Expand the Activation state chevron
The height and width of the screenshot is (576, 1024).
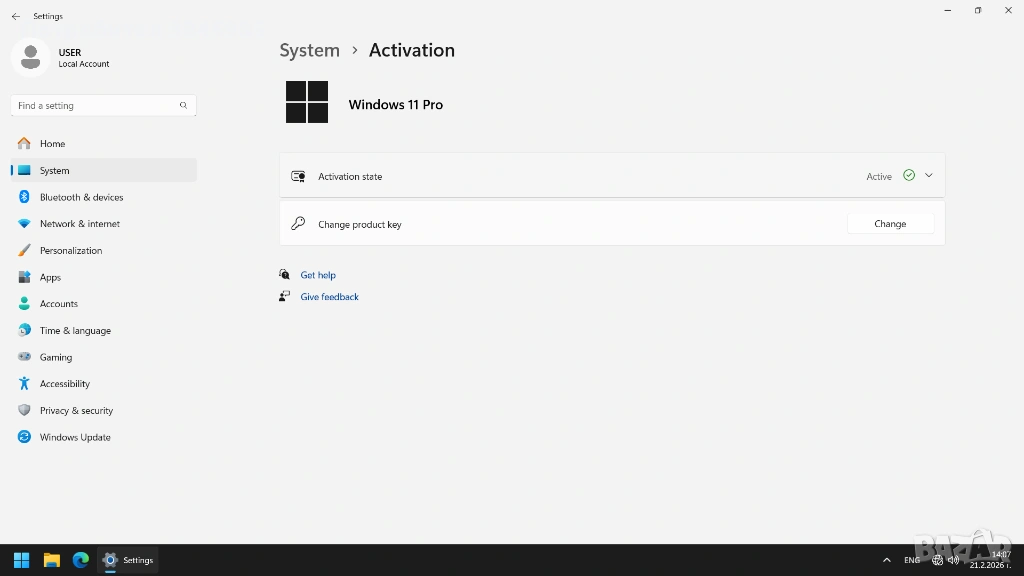[928, 176]
